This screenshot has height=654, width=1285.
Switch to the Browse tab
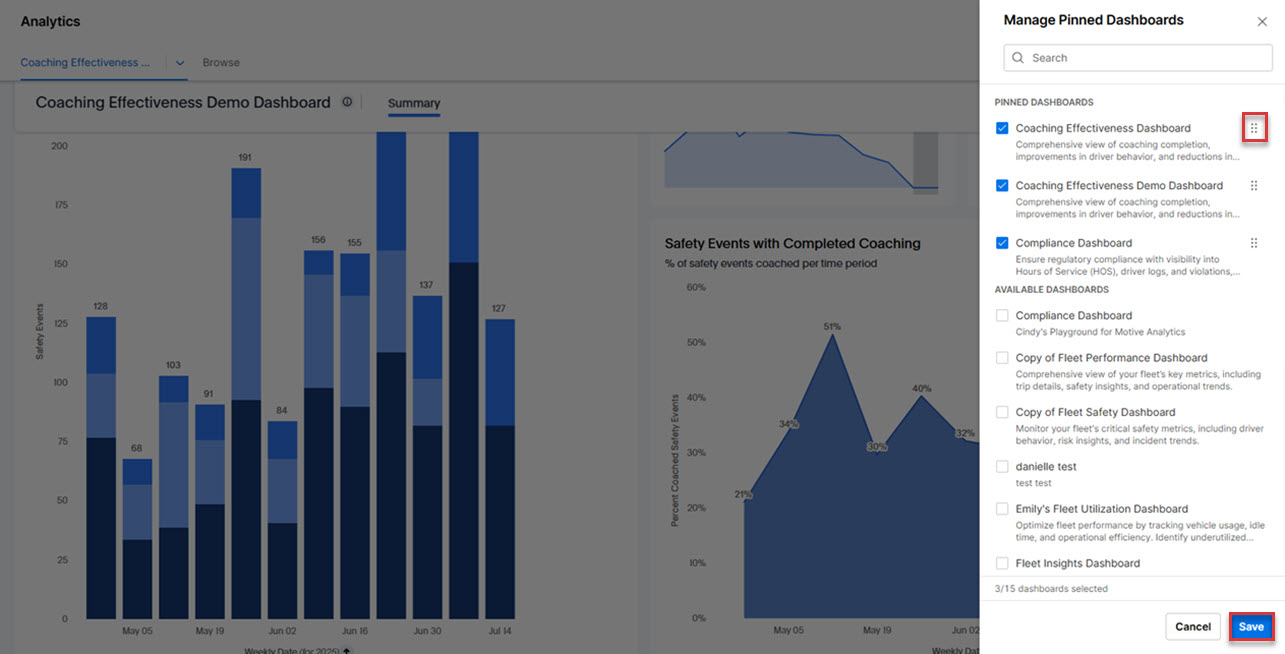pyautogui.click(x=220, y=62)
